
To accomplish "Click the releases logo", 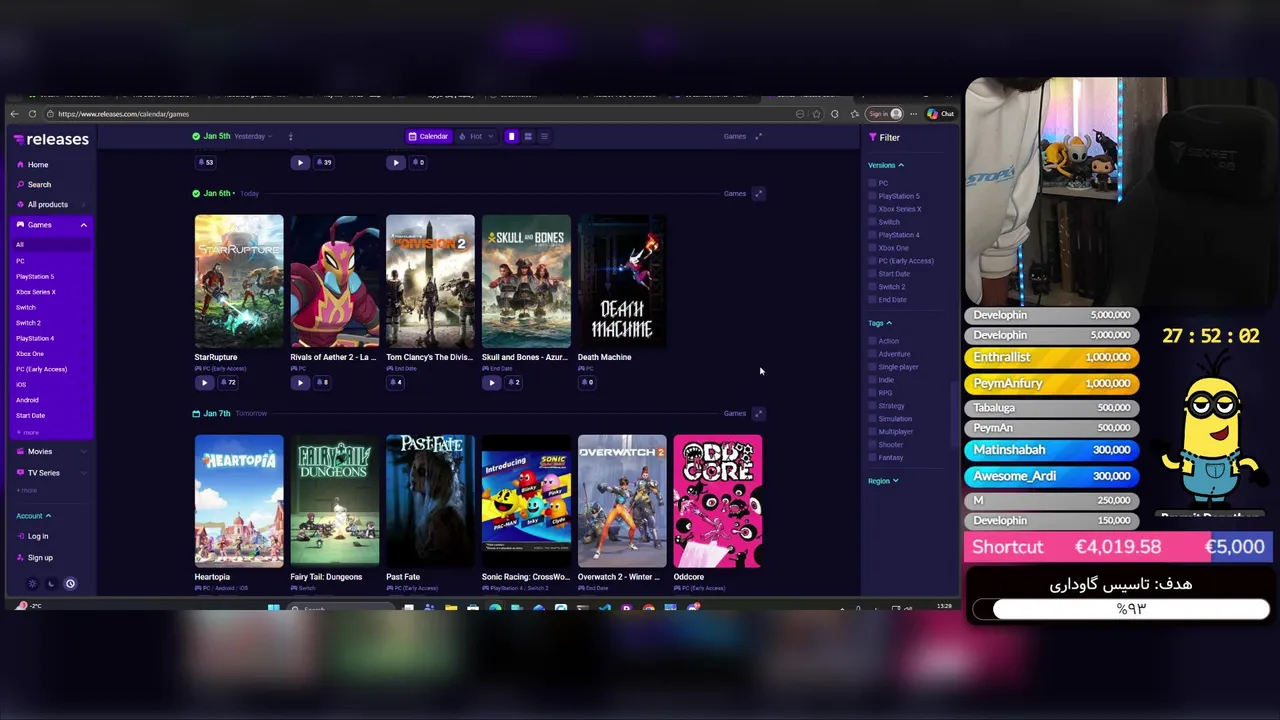I will (x=51, y=139).
